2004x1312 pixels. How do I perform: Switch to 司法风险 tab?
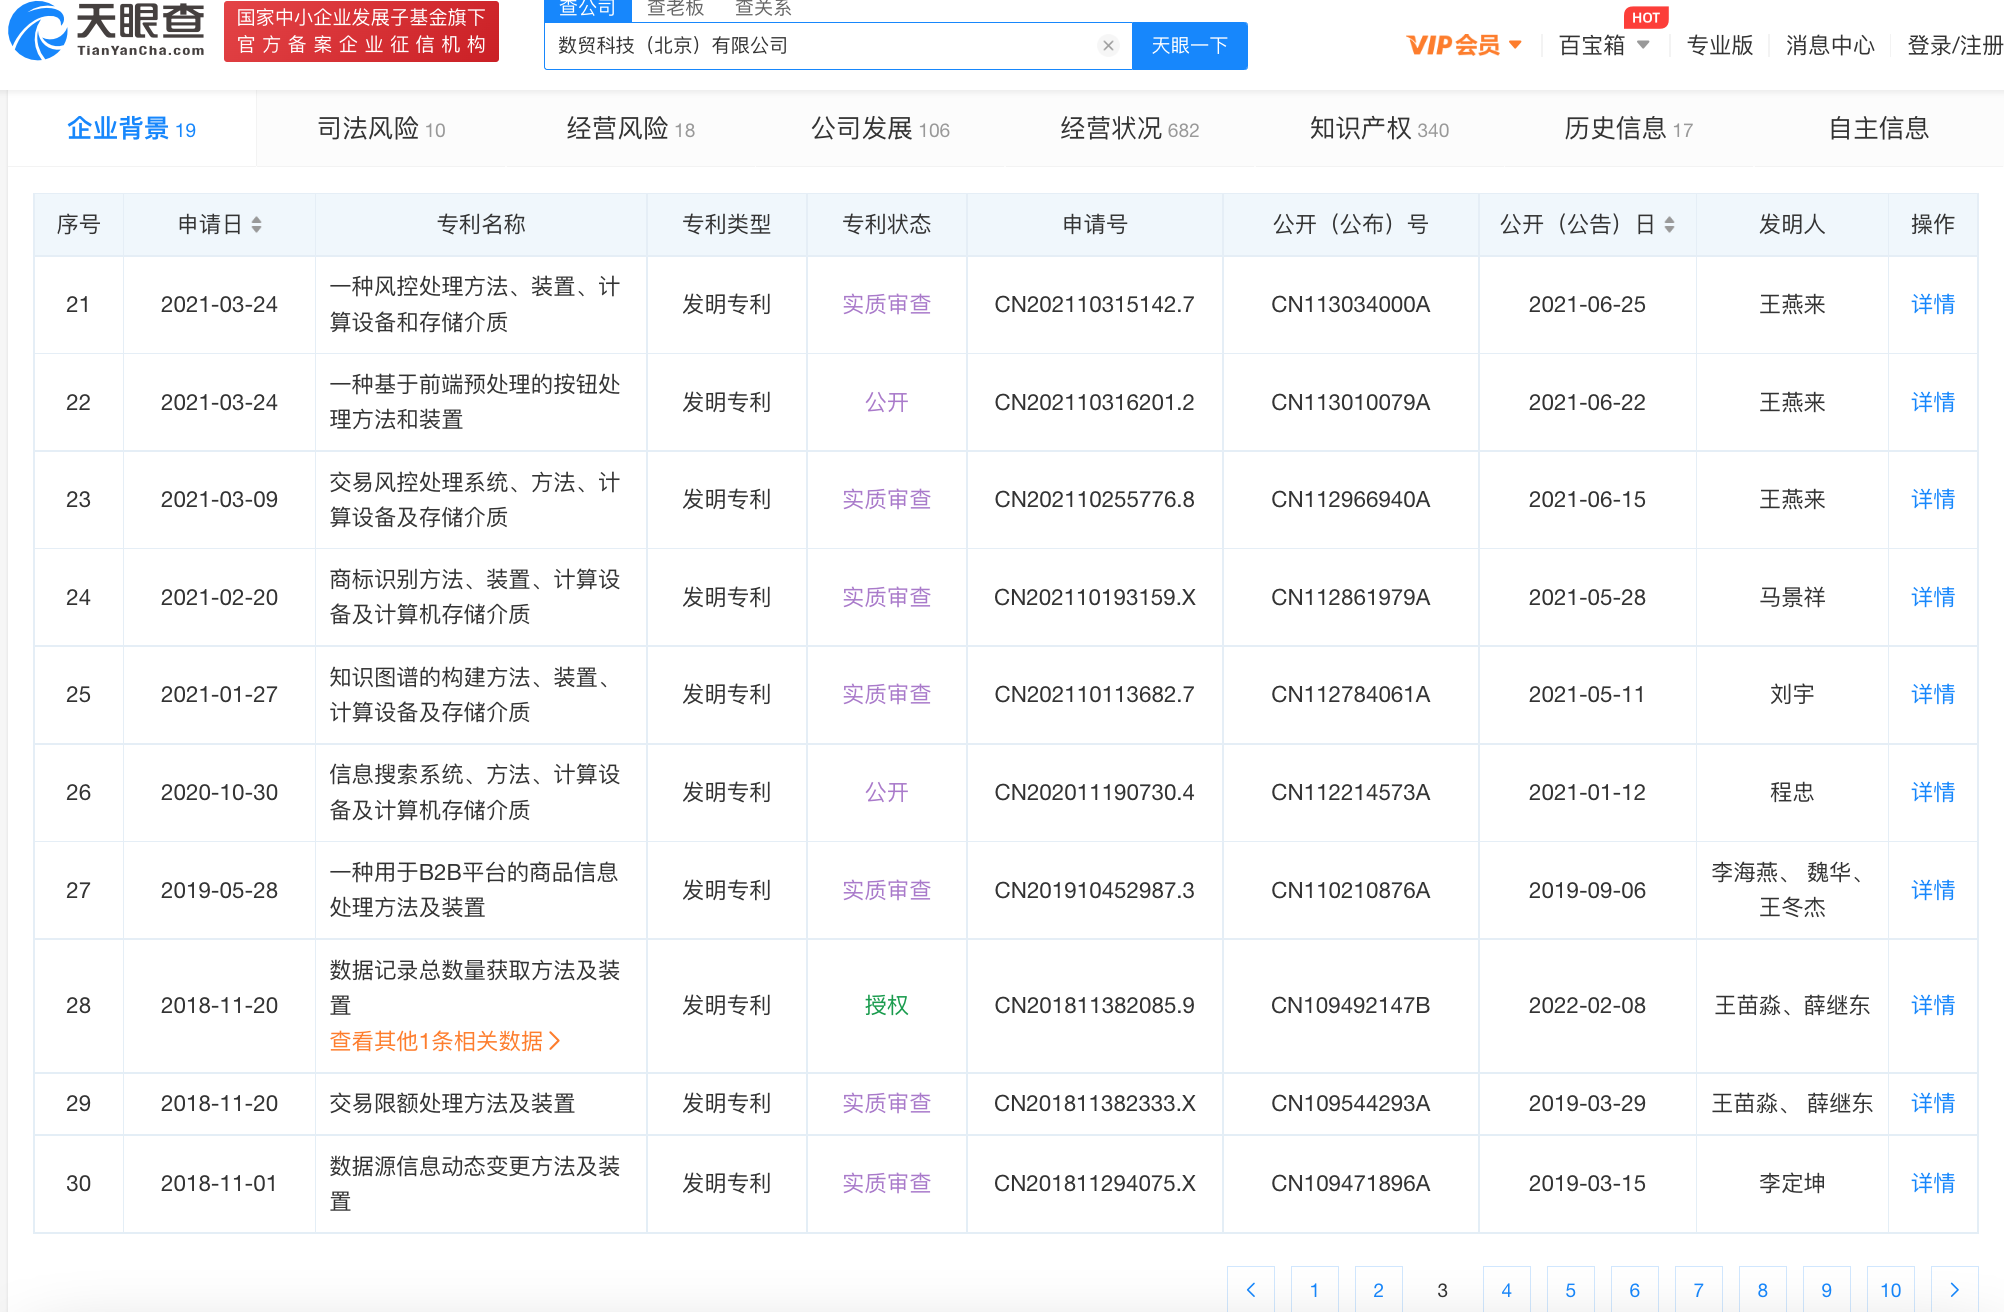click(x=381, y=128)
